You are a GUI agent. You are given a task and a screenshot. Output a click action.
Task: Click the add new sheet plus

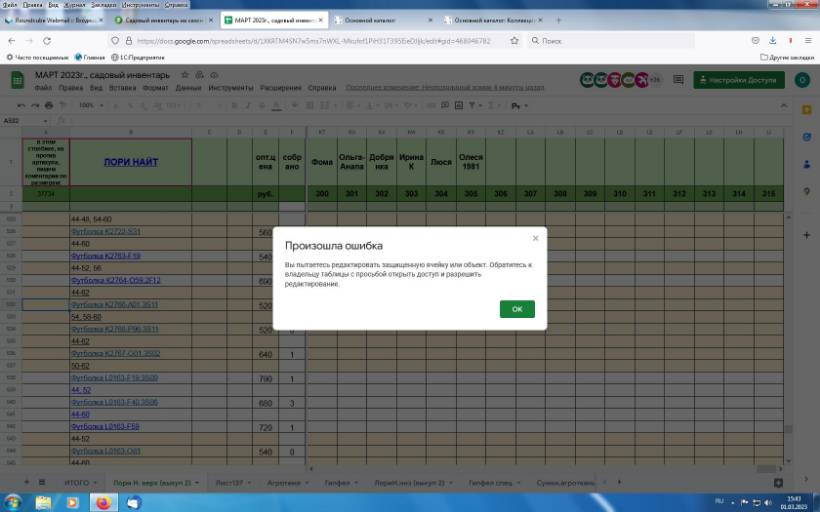pos(26,482)
